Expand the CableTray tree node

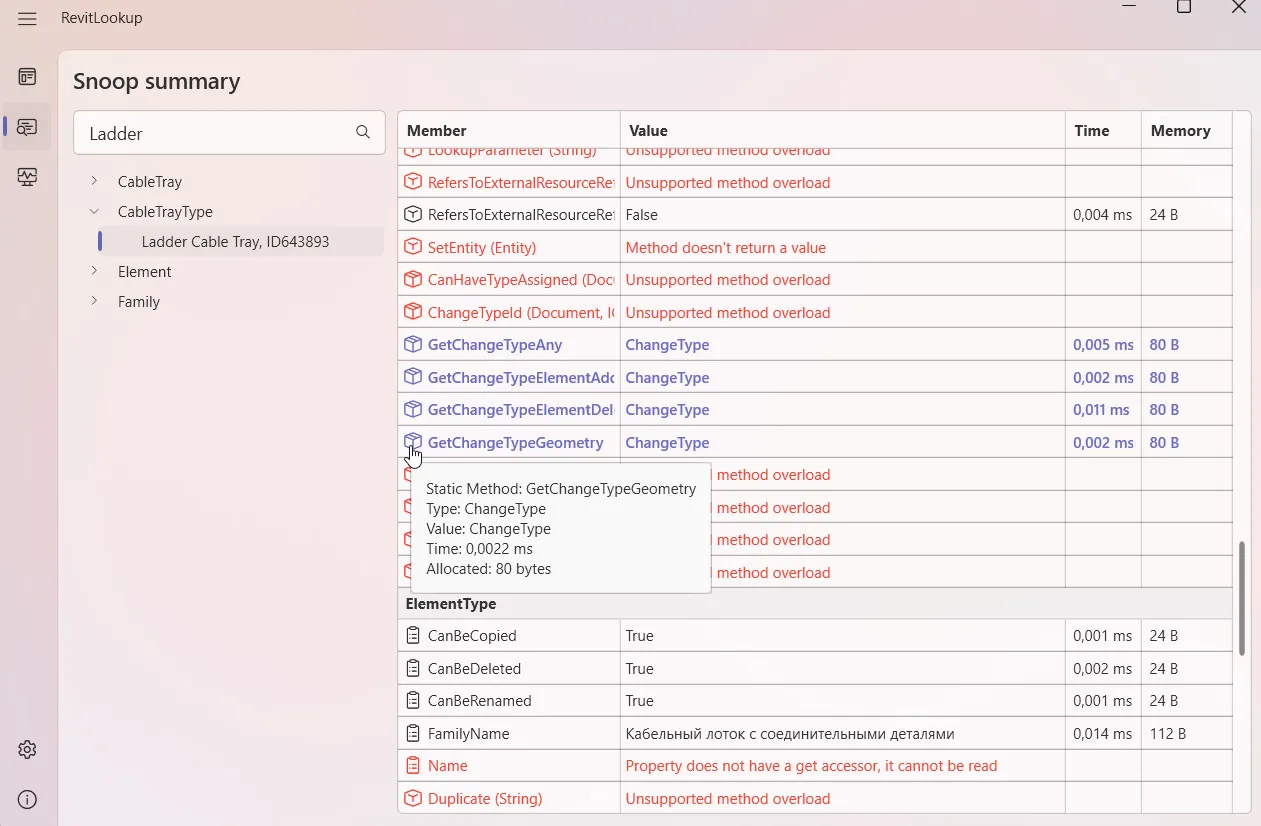point(94,181)
